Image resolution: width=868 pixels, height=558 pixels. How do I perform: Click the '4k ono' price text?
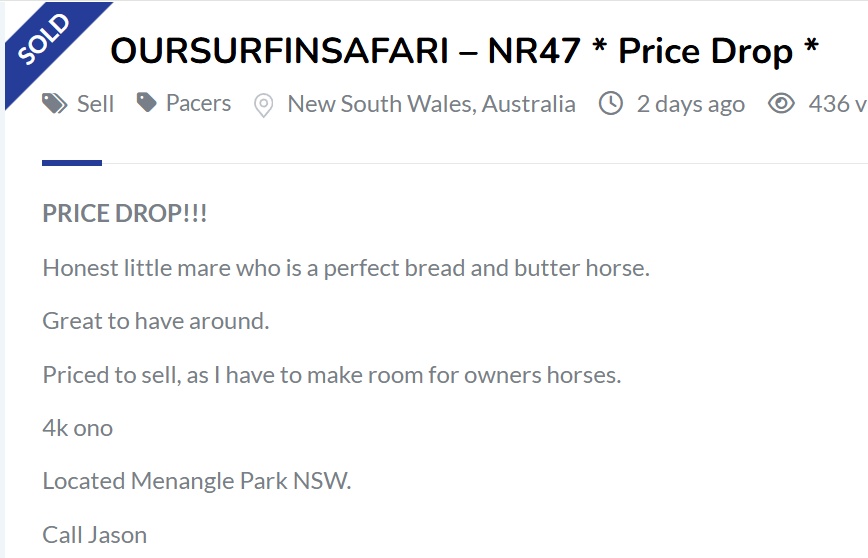point(78,428)
